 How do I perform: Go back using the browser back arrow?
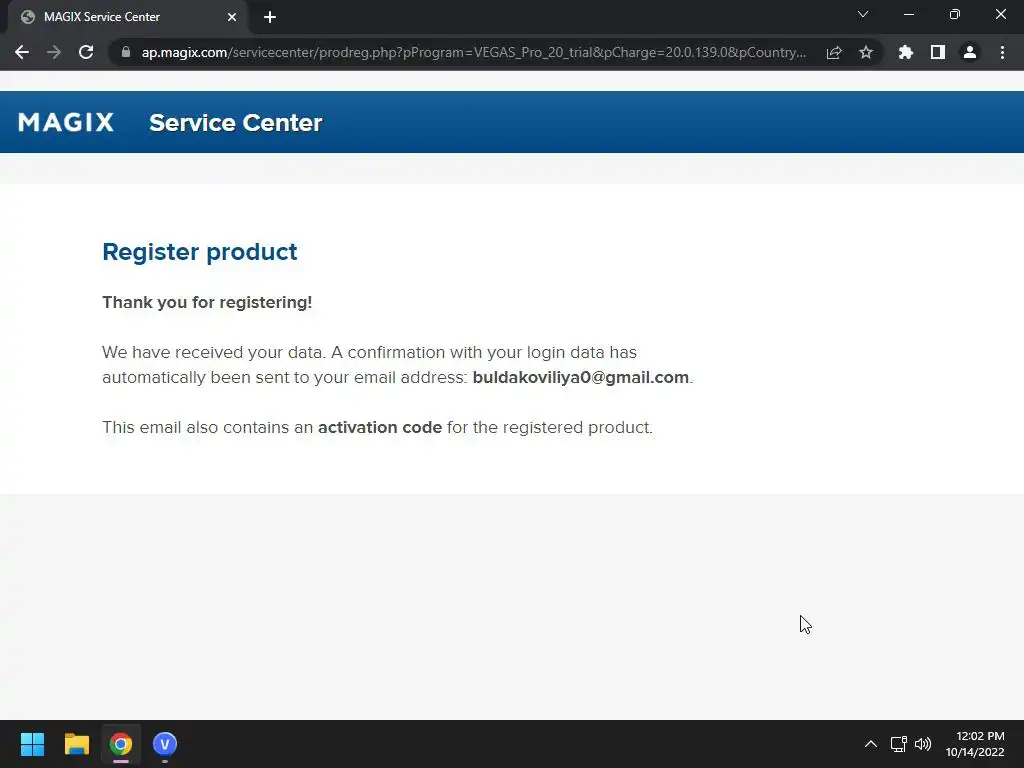[22, 52]
